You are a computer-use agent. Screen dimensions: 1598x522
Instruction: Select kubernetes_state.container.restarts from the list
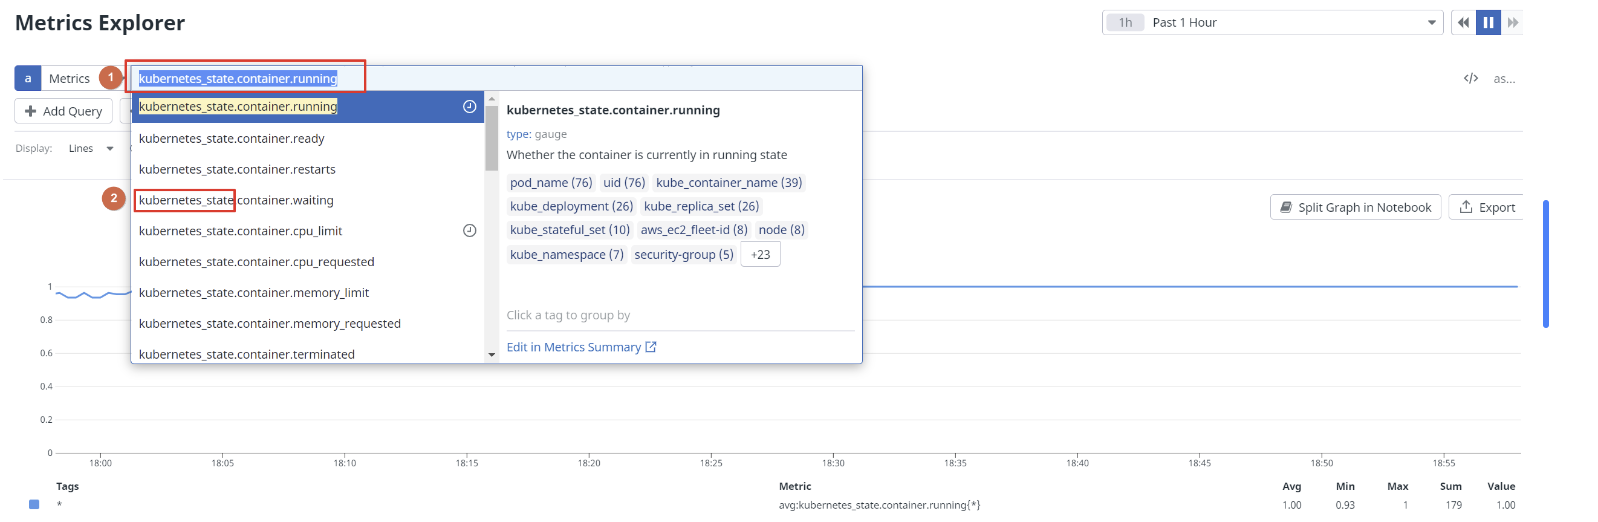[x=307, y=170]
